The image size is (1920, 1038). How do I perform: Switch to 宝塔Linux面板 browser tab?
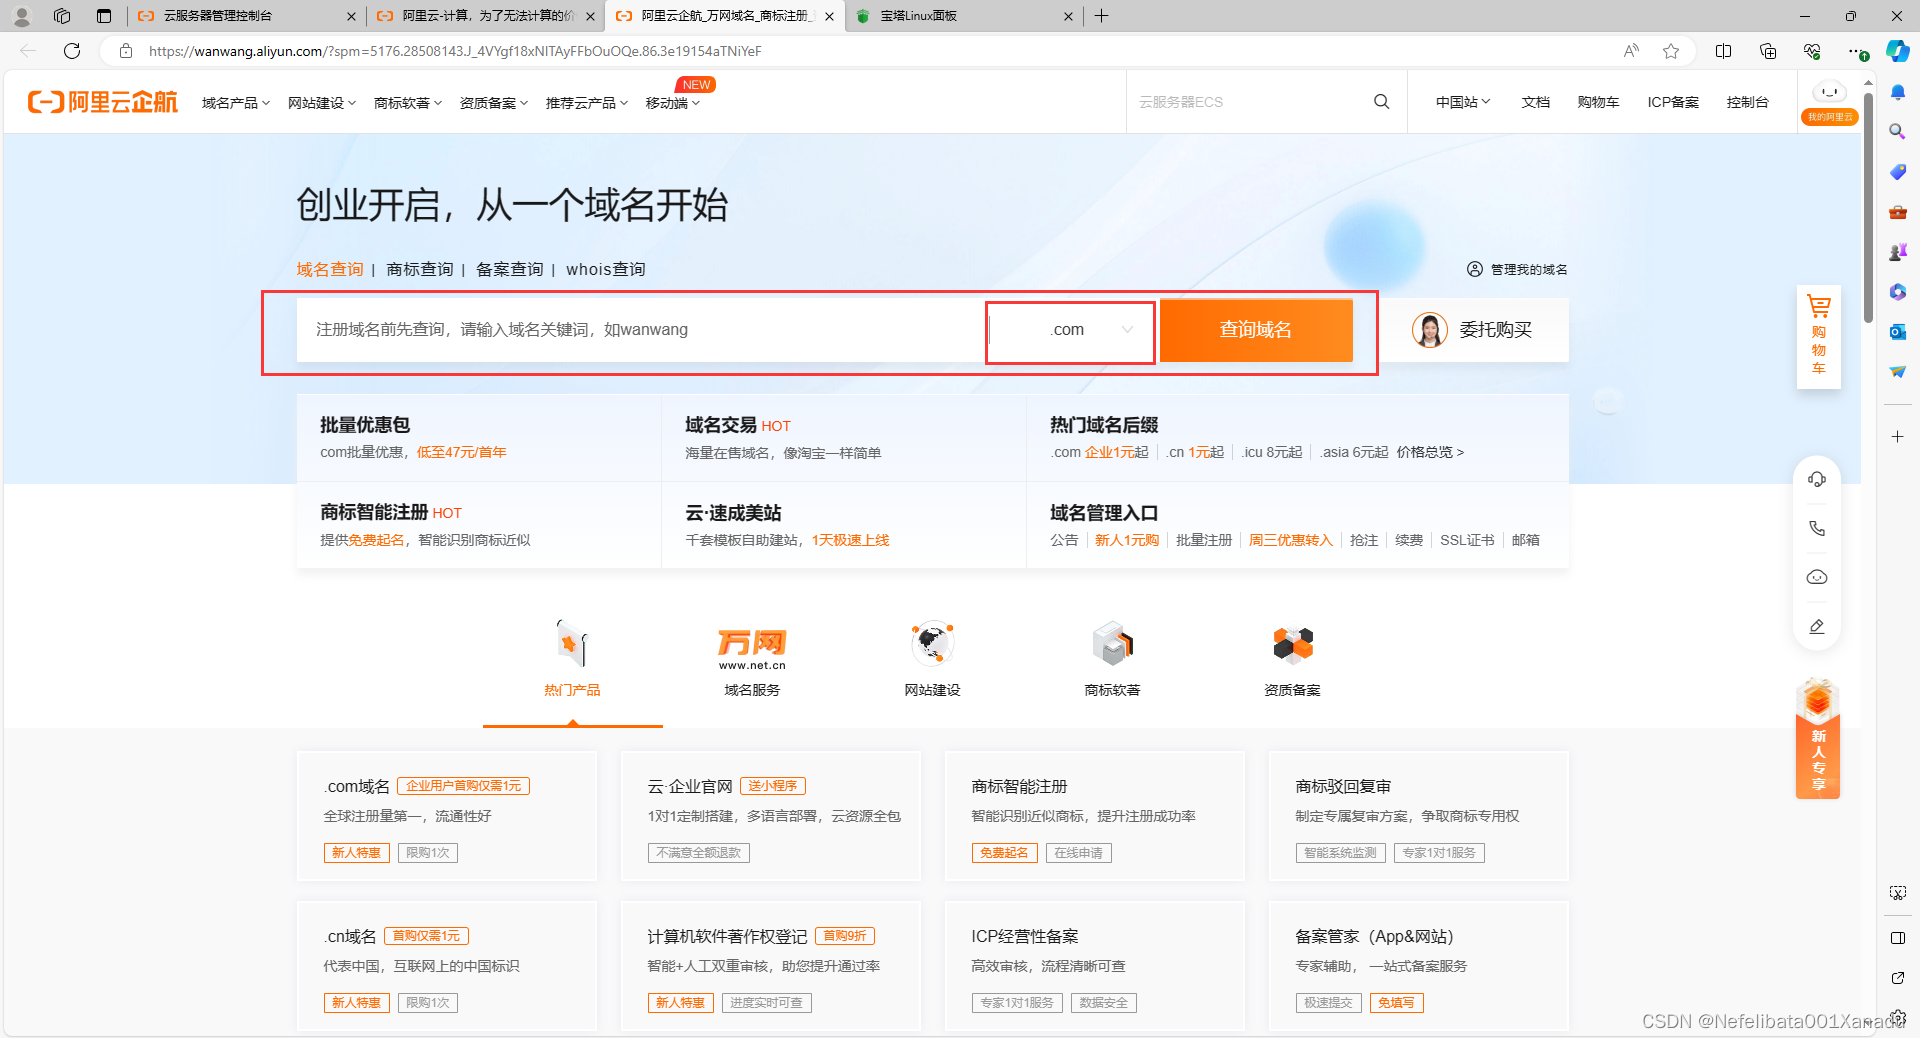click(965, 16)
